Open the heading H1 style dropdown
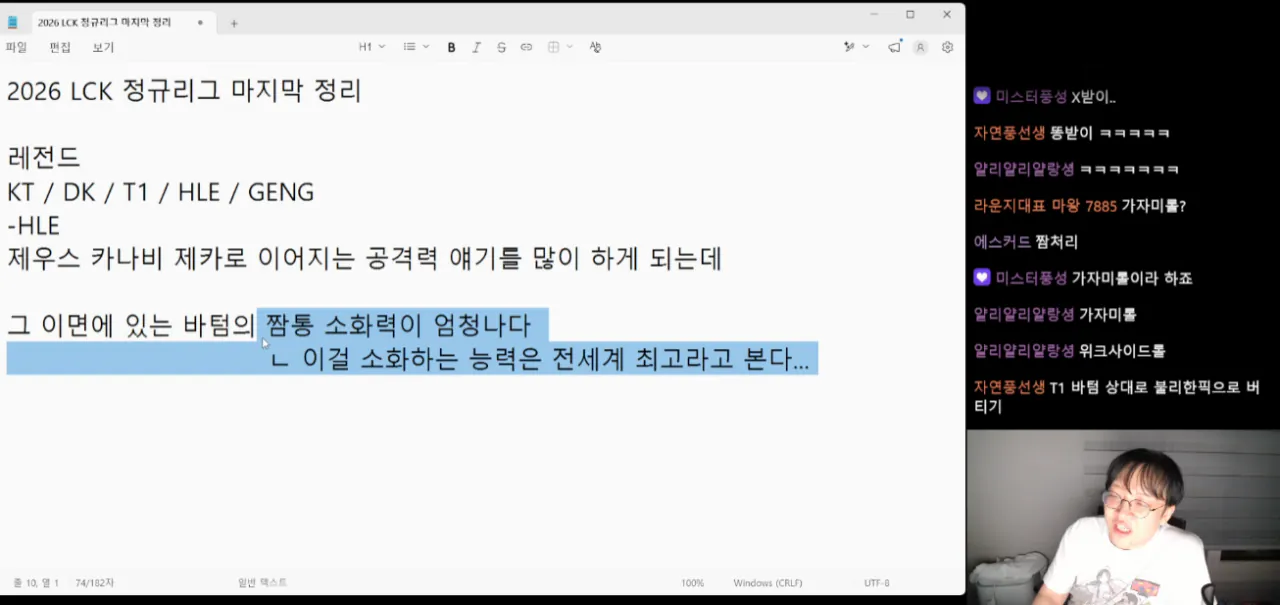 (x=372, y=47)
